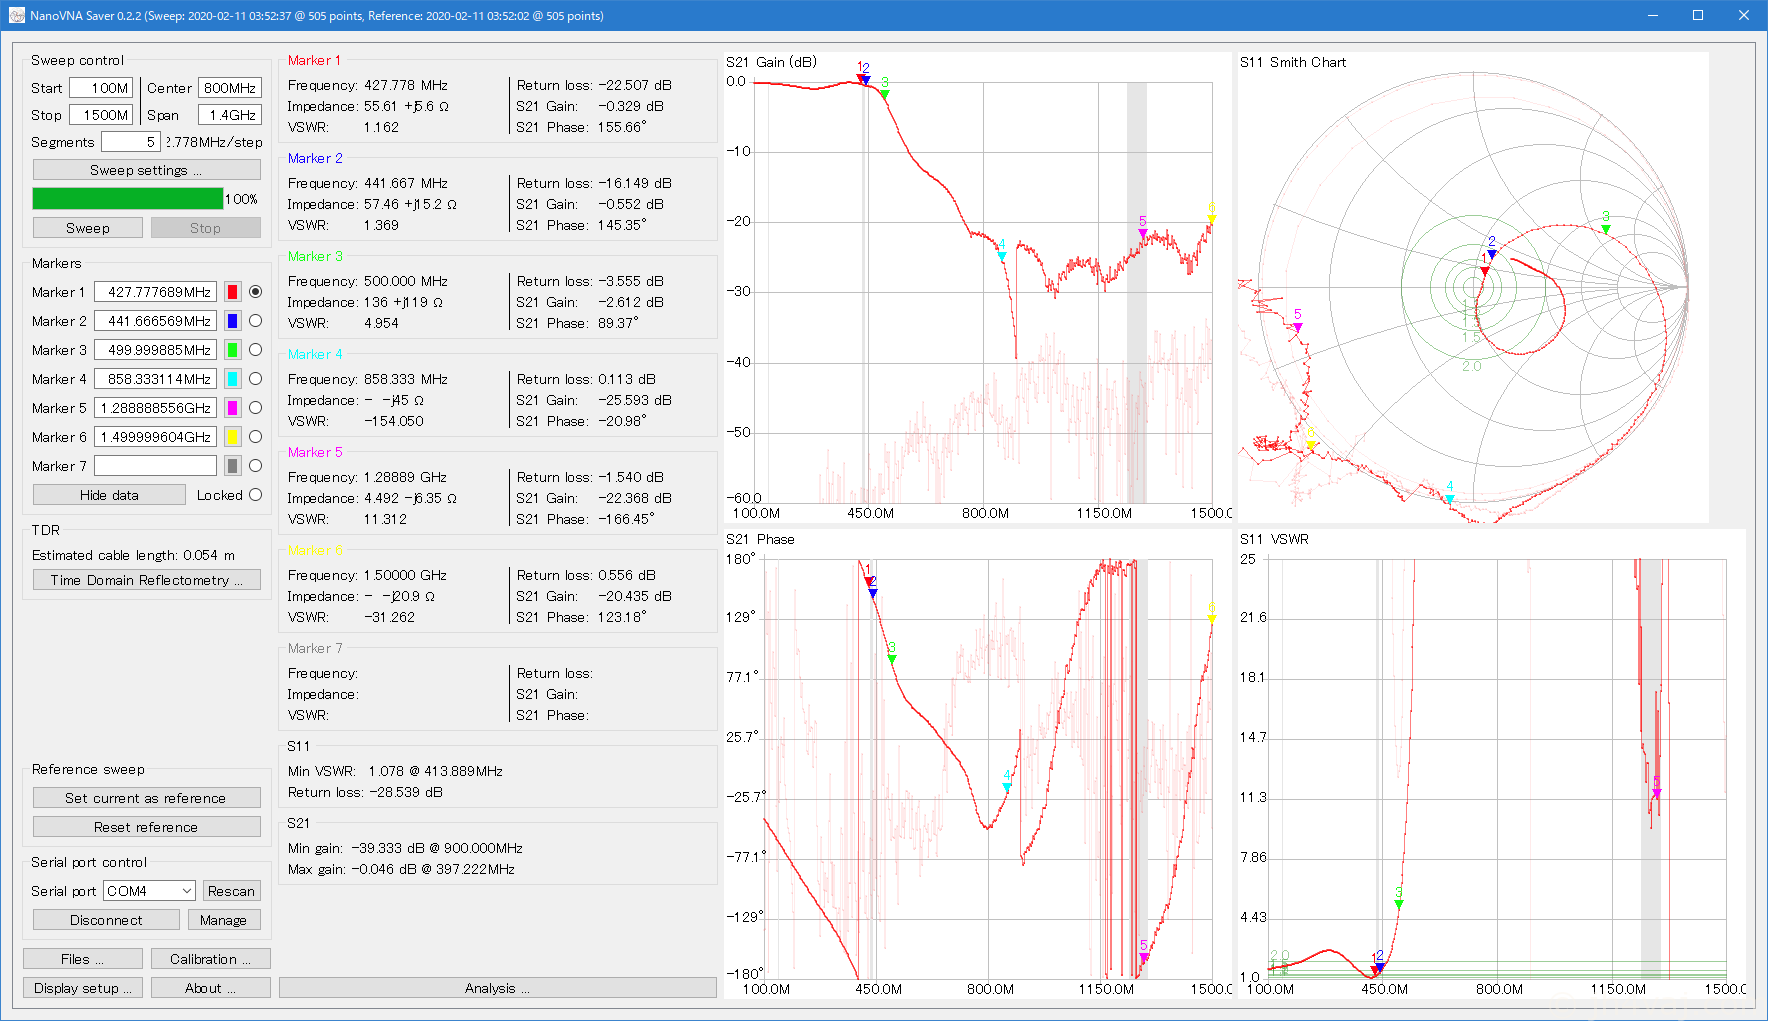This screenshot has width=1768, height=1021.
Task: Select Marker 2 radio button
Action: click(256, 321)
